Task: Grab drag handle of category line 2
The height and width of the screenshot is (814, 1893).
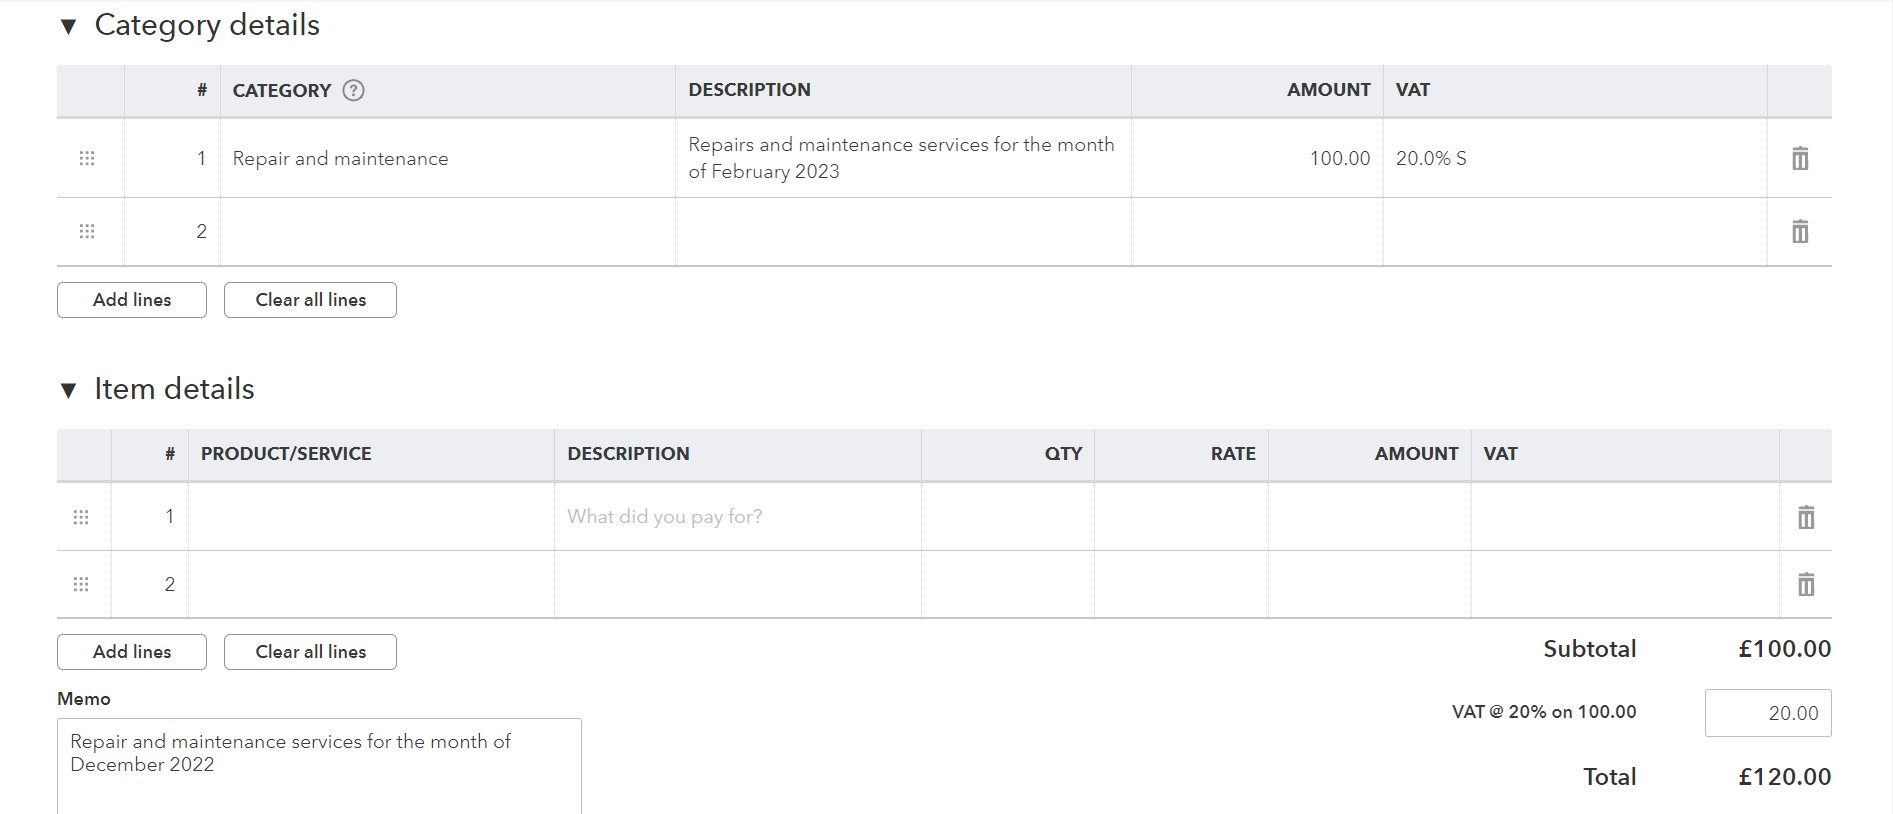Action: [x=87, y=232]
